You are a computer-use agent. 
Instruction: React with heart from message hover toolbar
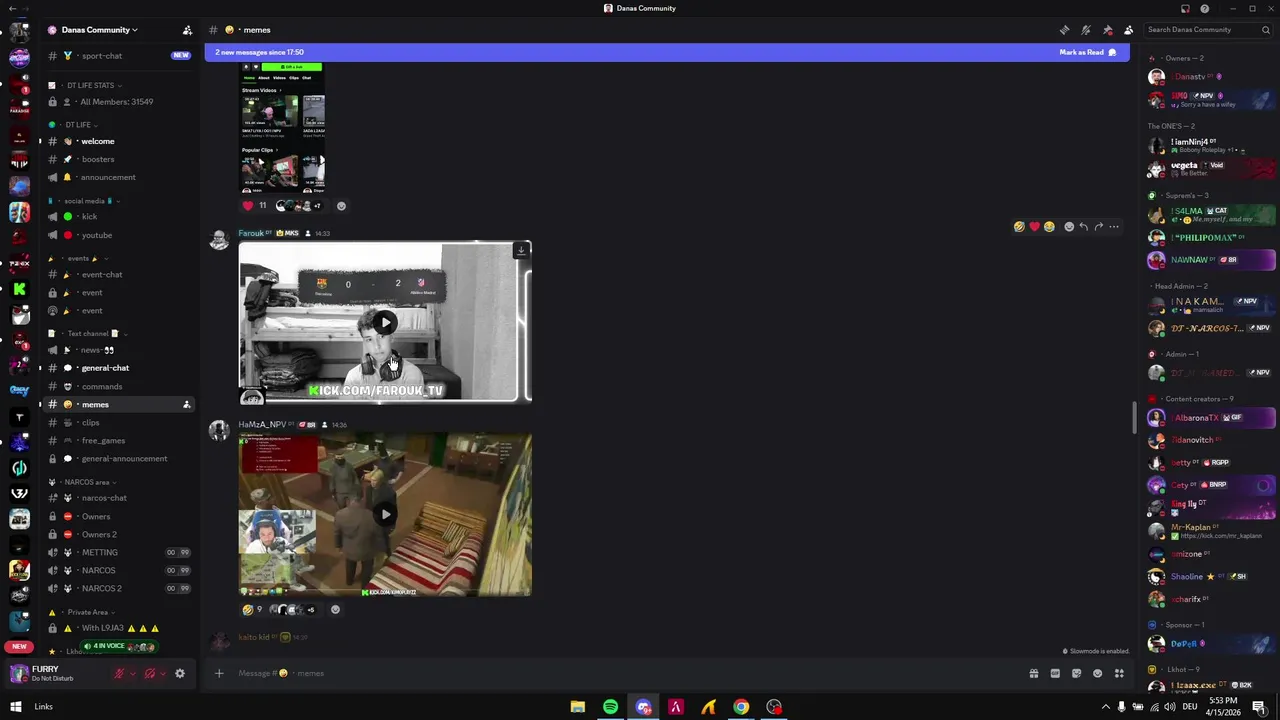1034,227
